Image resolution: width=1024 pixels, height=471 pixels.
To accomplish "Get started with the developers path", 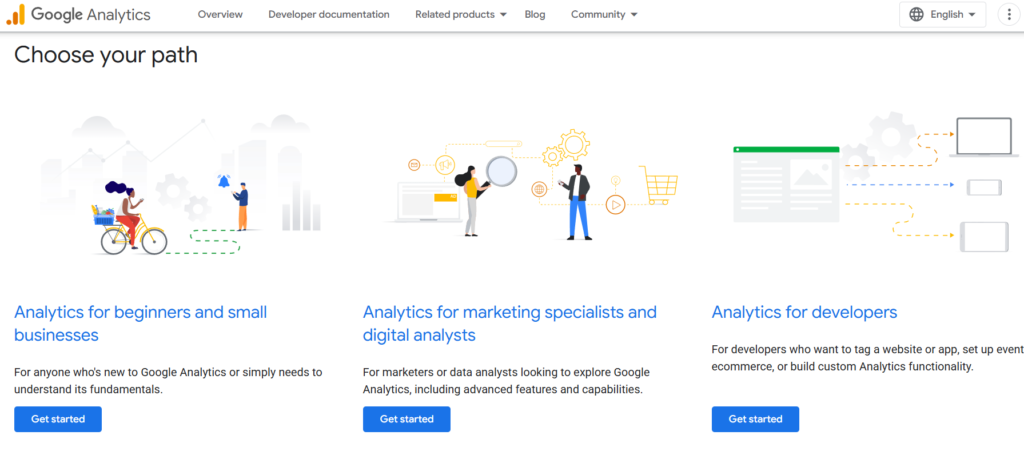I will pyautogui.click(x=755, y=419).
